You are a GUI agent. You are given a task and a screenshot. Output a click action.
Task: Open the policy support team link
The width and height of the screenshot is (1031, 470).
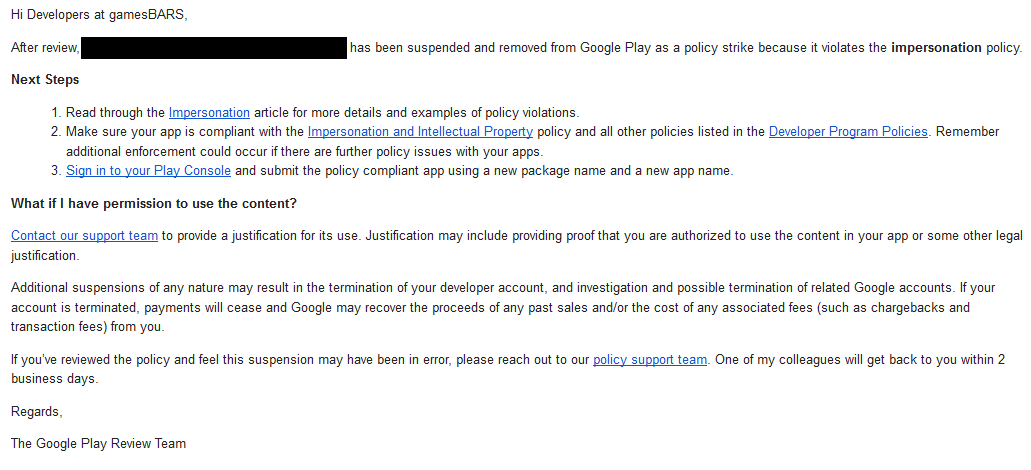pos(649,360)
